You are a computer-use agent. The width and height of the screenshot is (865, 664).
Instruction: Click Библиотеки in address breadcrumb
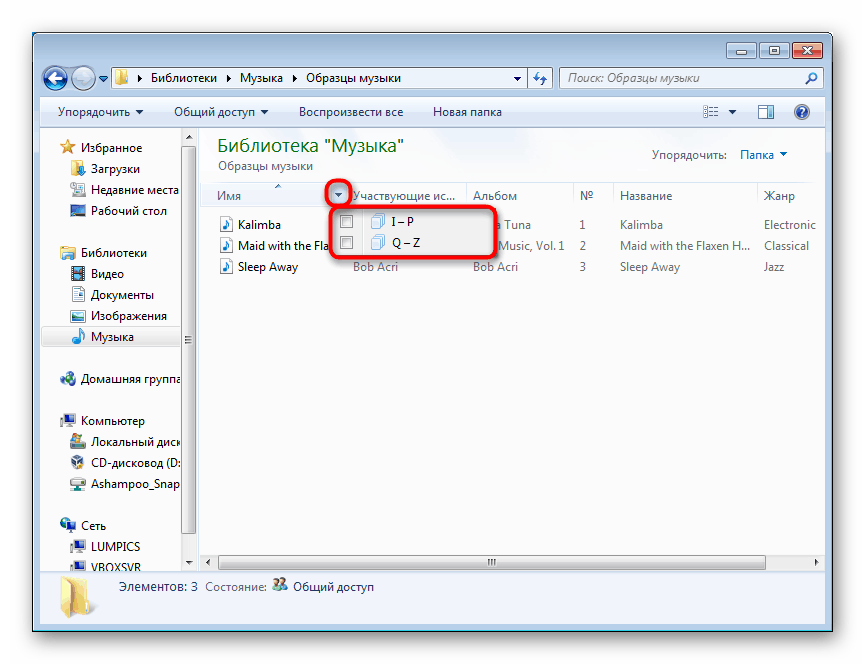pos(184,78)
